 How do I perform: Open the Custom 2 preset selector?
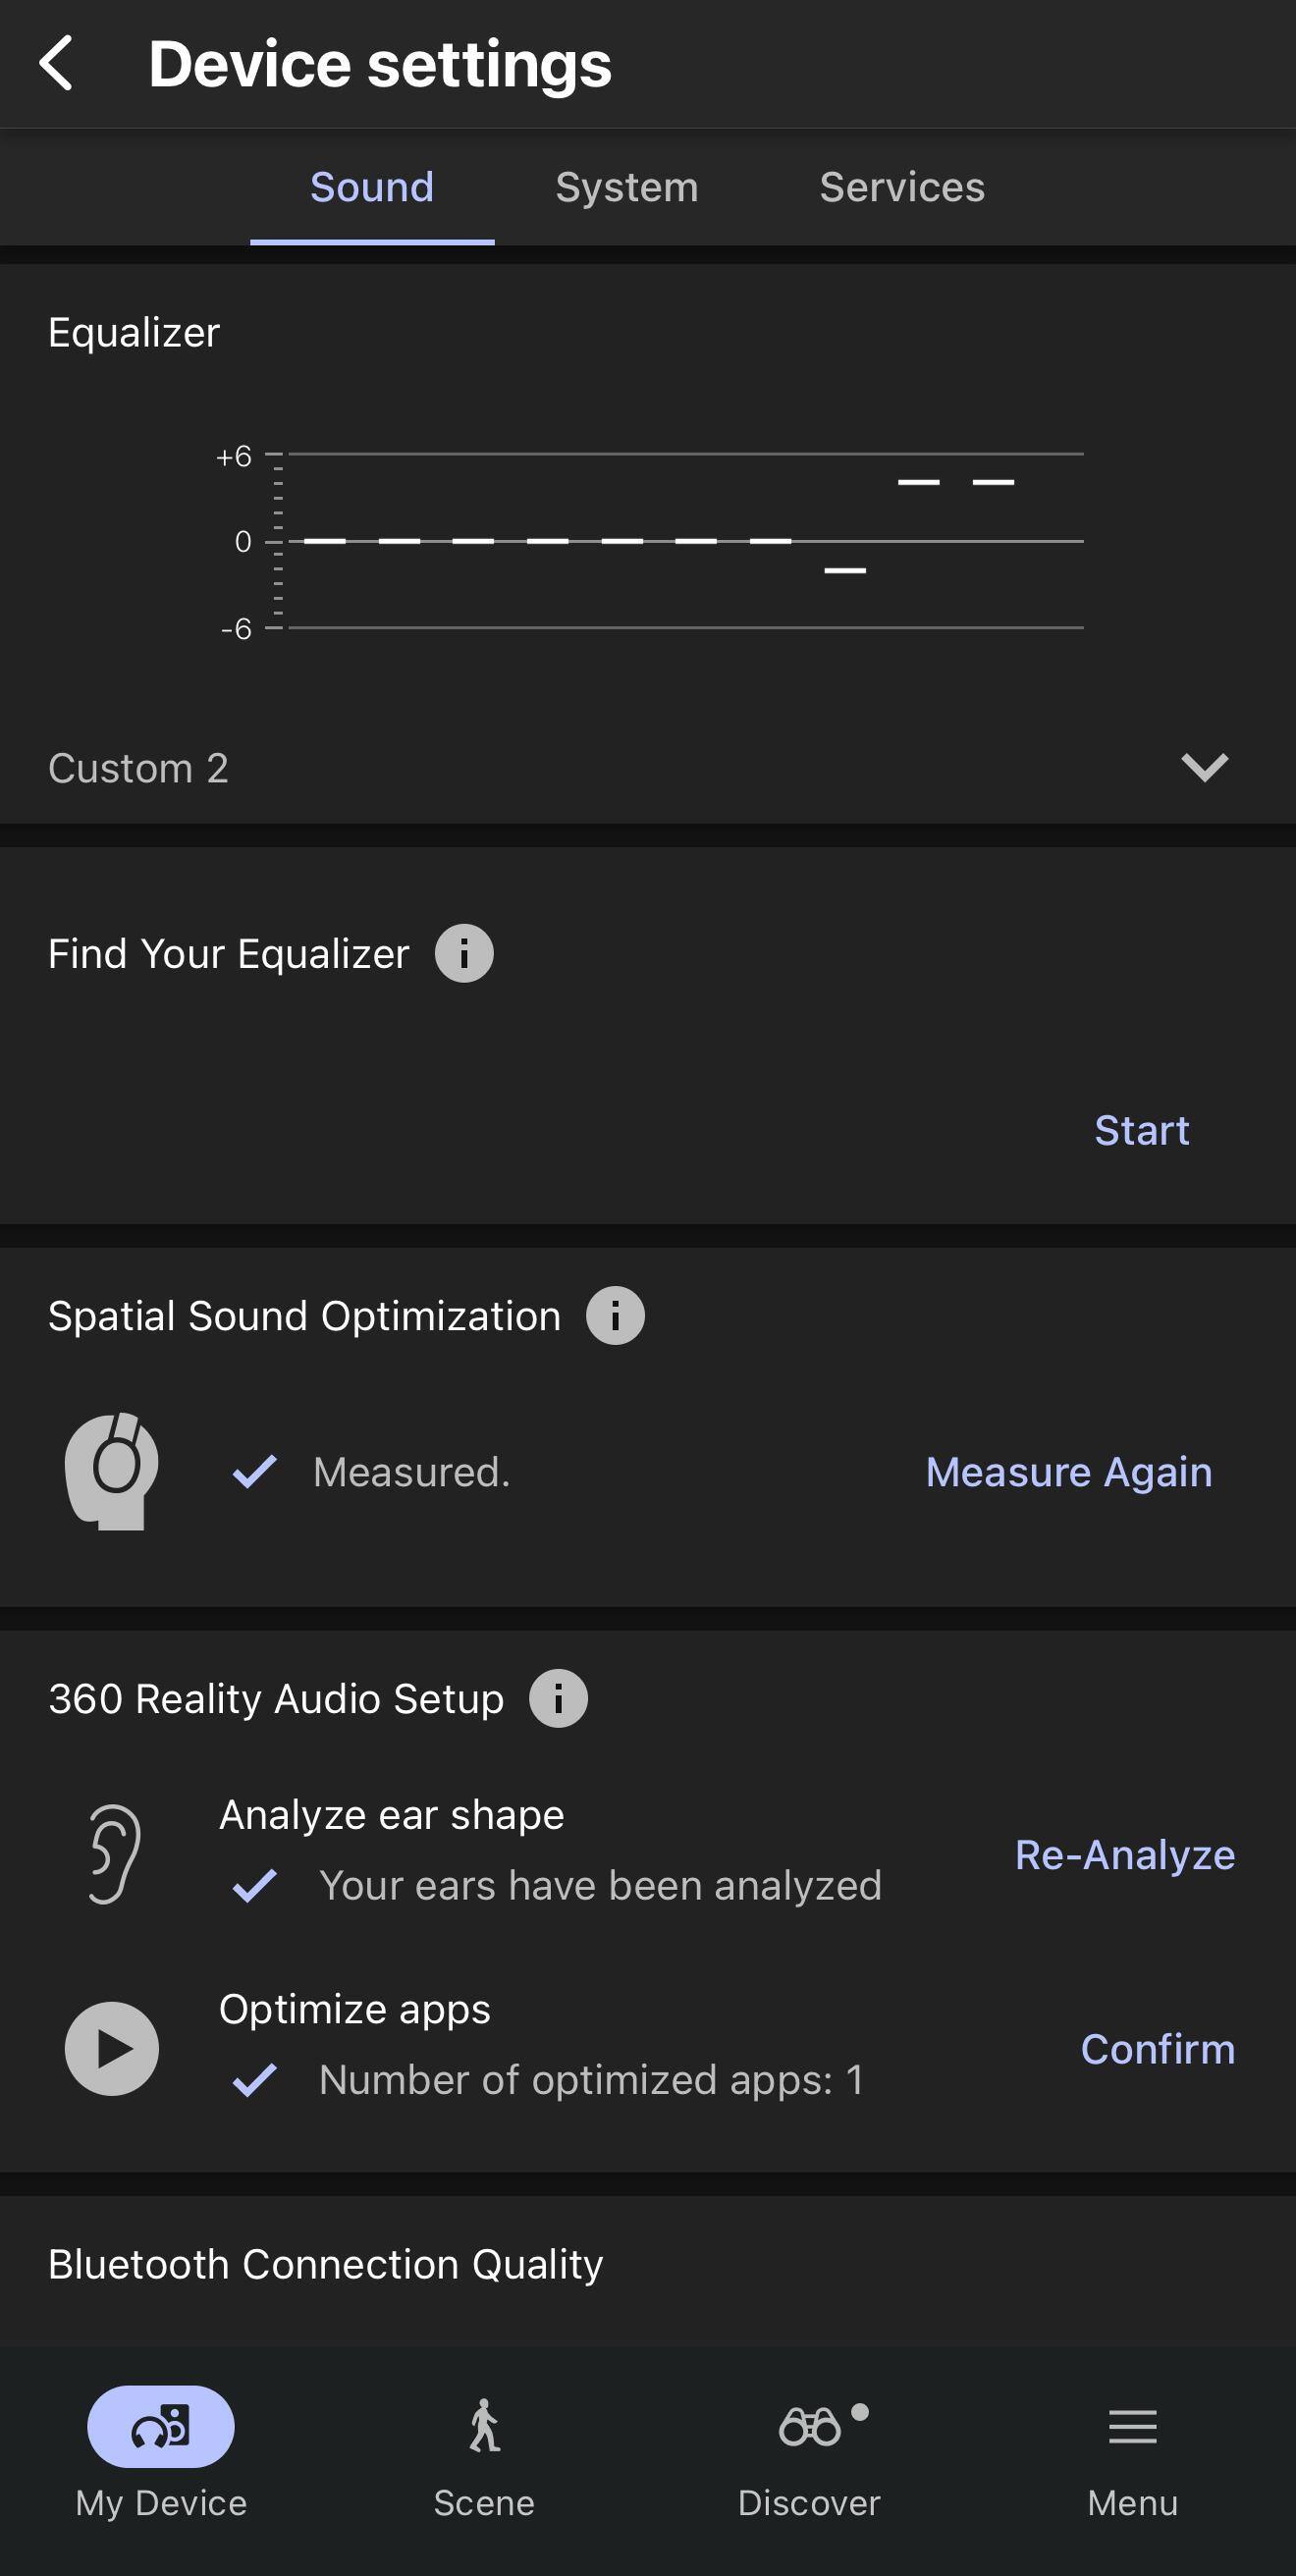pyautogui.click(x=139, y=768)
